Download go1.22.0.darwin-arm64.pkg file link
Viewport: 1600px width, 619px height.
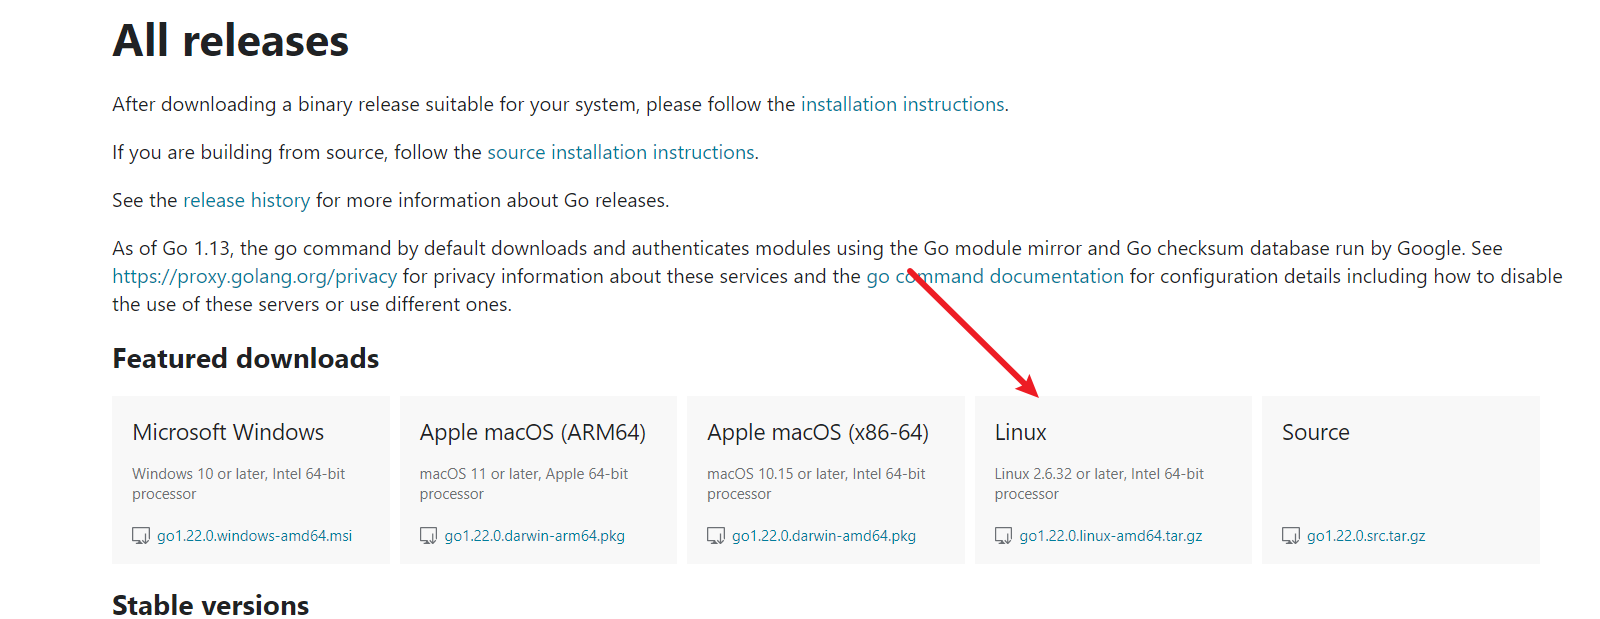[534, 536]
